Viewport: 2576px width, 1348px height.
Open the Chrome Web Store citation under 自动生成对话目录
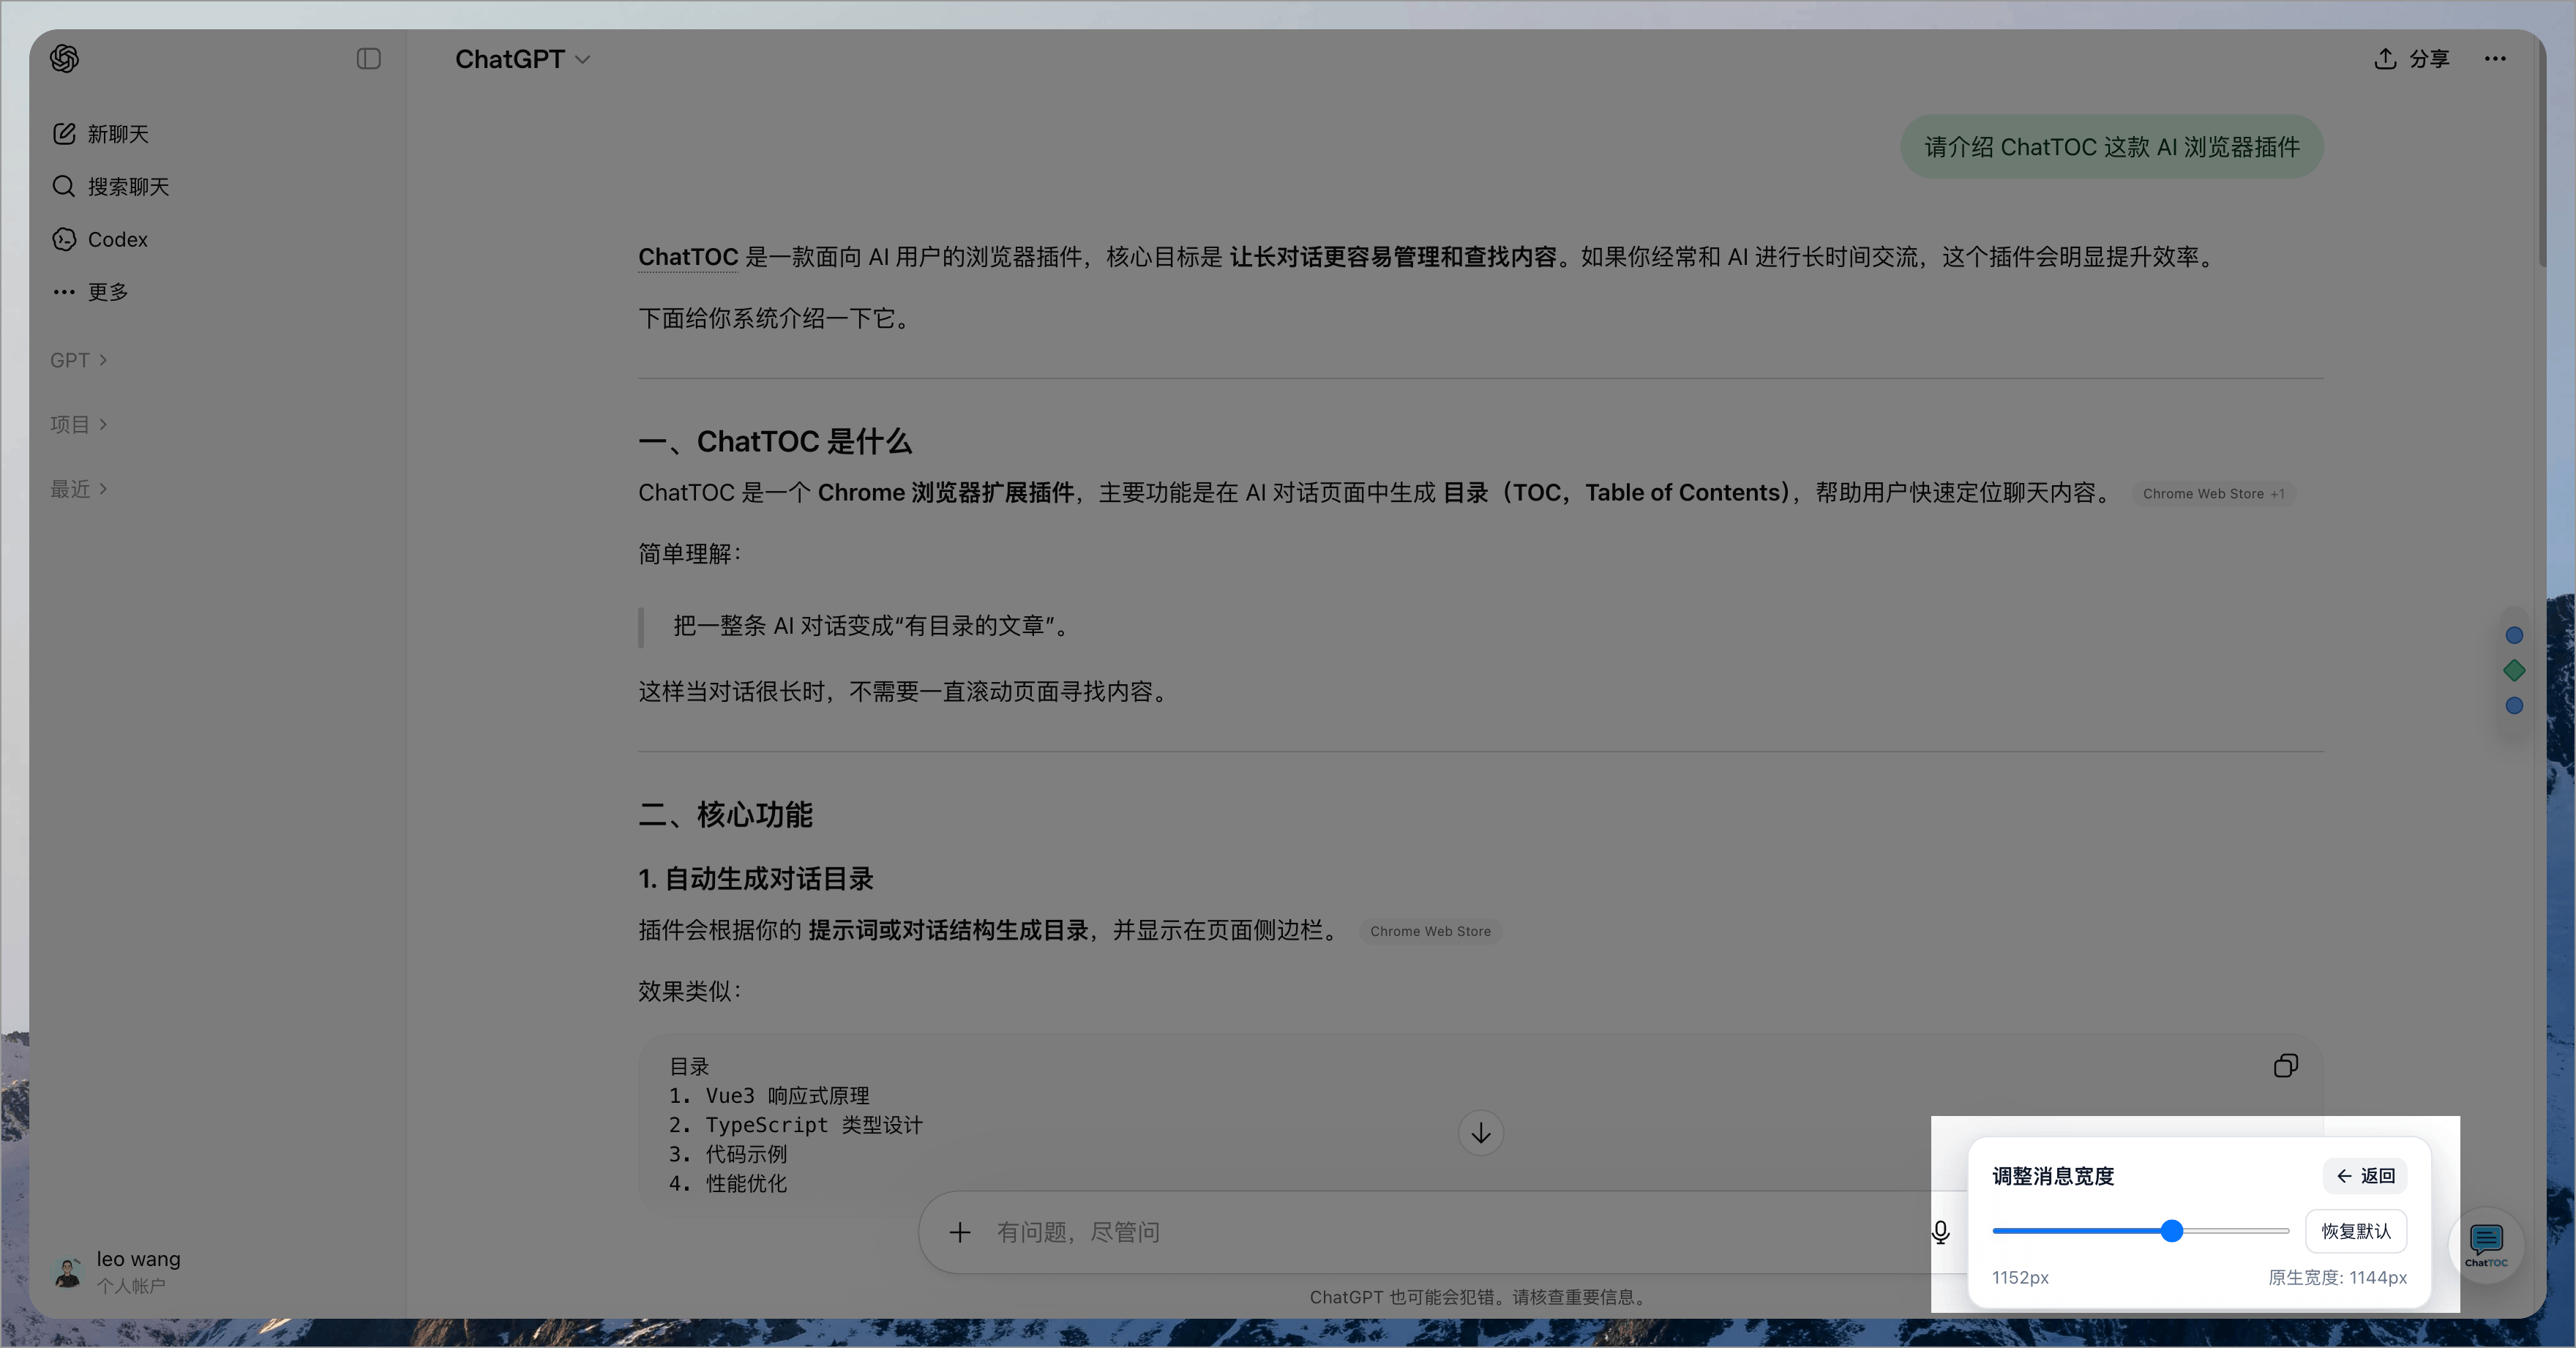point(1430,931)
